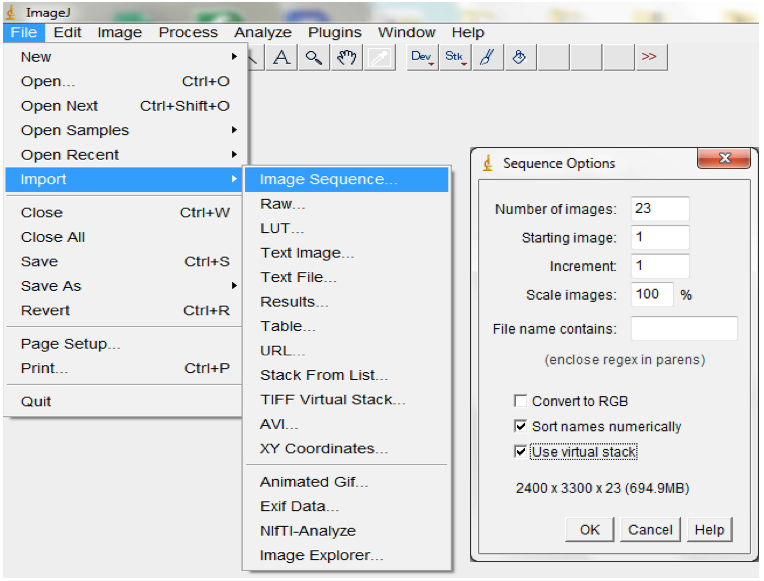Screen dimensions: 764x581
Task: Choose TIFF Virtual Stack... option
Action: tap(346, 400)
